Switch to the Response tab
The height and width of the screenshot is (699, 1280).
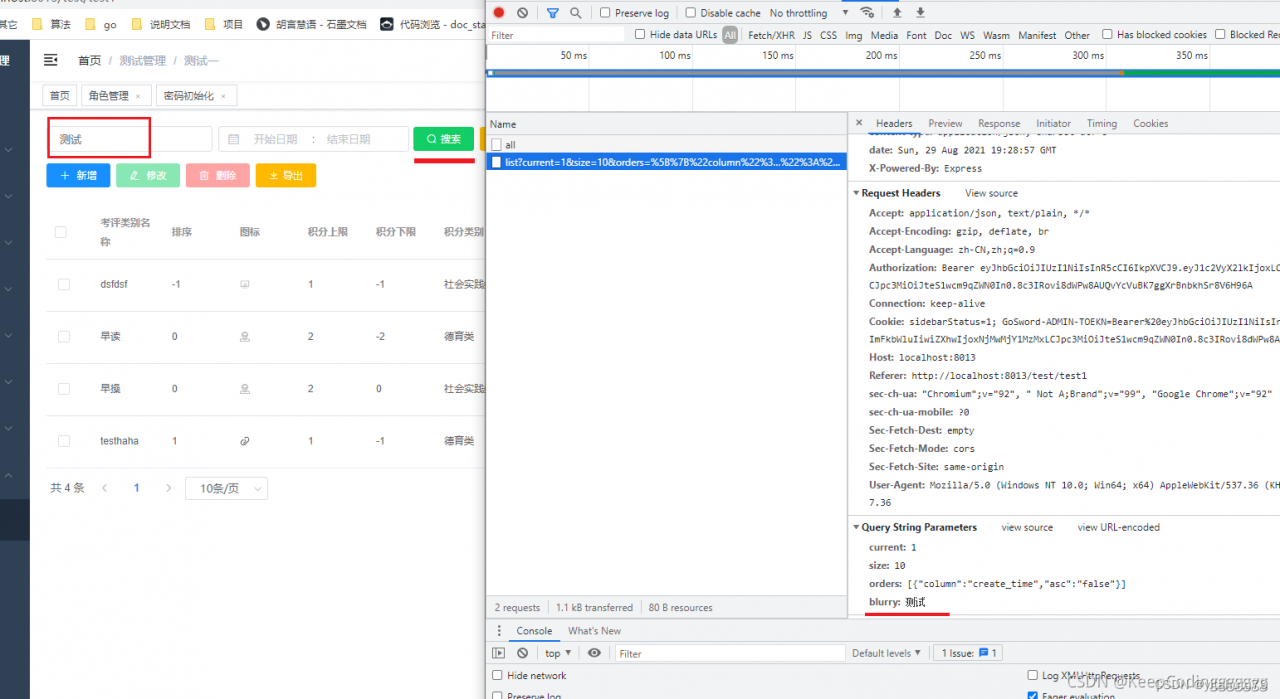pos(999,123)
